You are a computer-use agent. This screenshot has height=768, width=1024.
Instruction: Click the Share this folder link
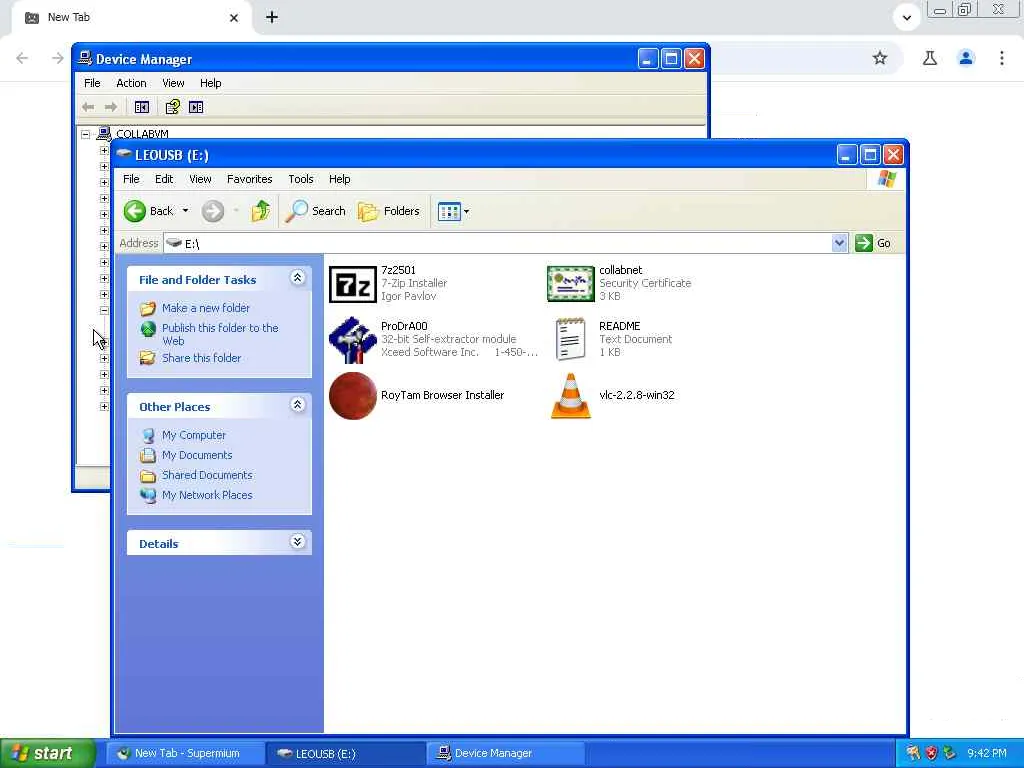point(201,358)
